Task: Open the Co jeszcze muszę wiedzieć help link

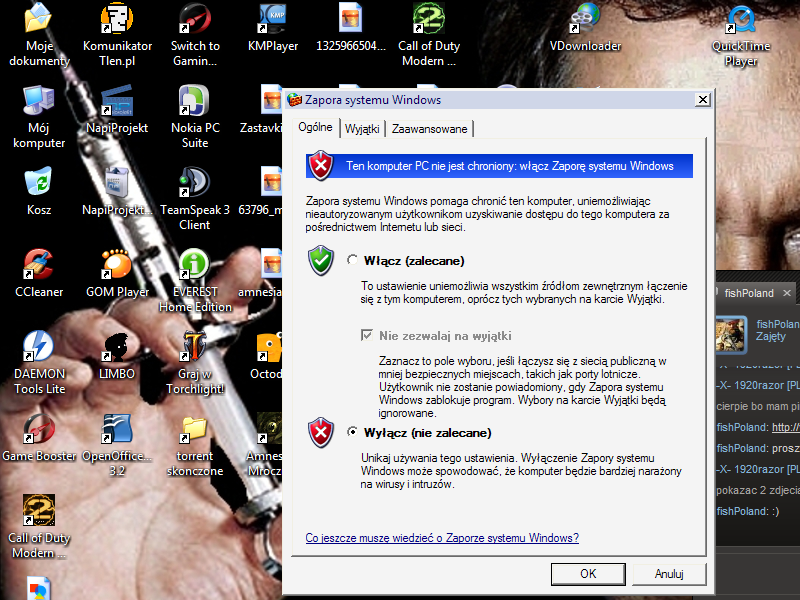Action: 442,538
